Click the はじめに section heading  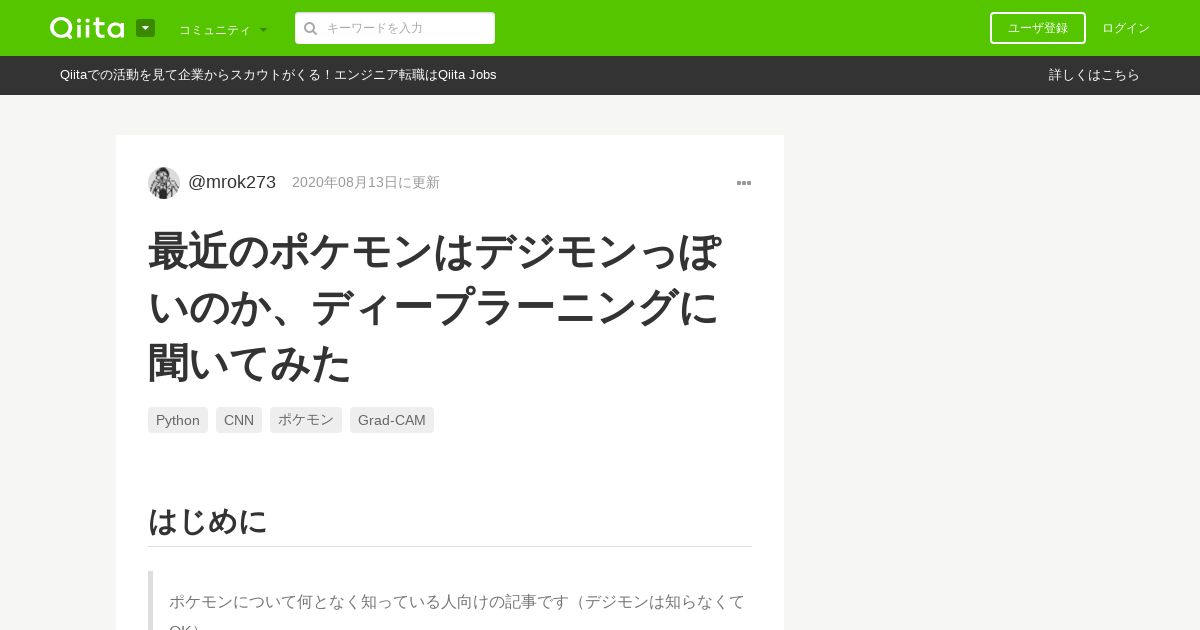click(208, 521)
